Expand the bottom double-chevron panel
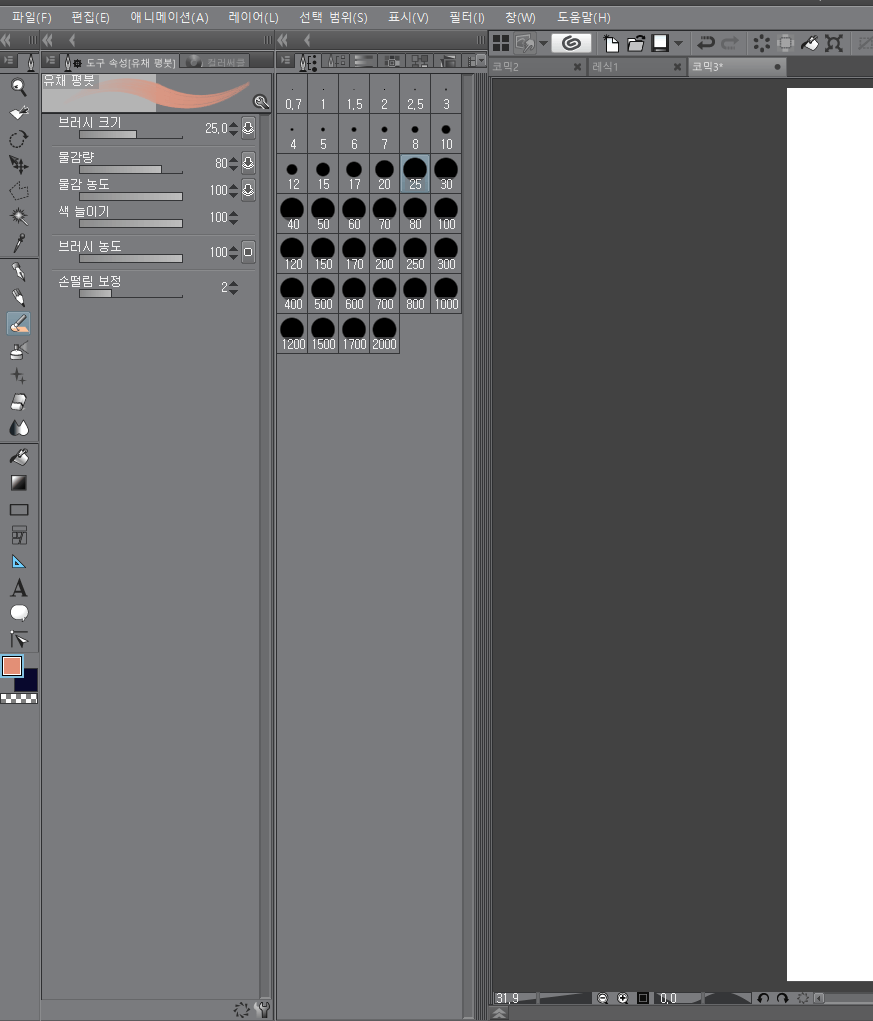Viewport: 873px width, 1021px height. [499, 1013]
